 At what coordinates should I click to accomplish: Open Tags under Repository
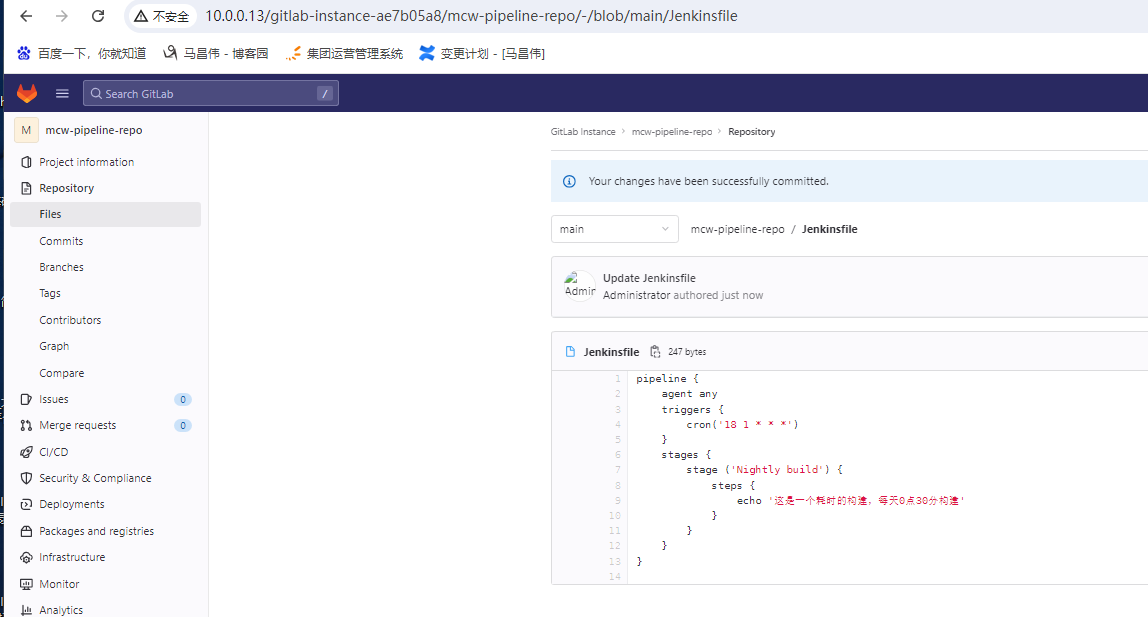coord(50,293)
